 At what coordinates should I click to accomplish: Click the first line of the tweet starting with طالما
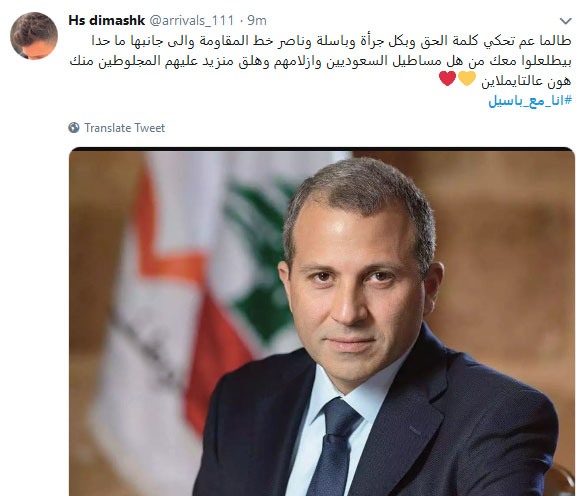331,40
